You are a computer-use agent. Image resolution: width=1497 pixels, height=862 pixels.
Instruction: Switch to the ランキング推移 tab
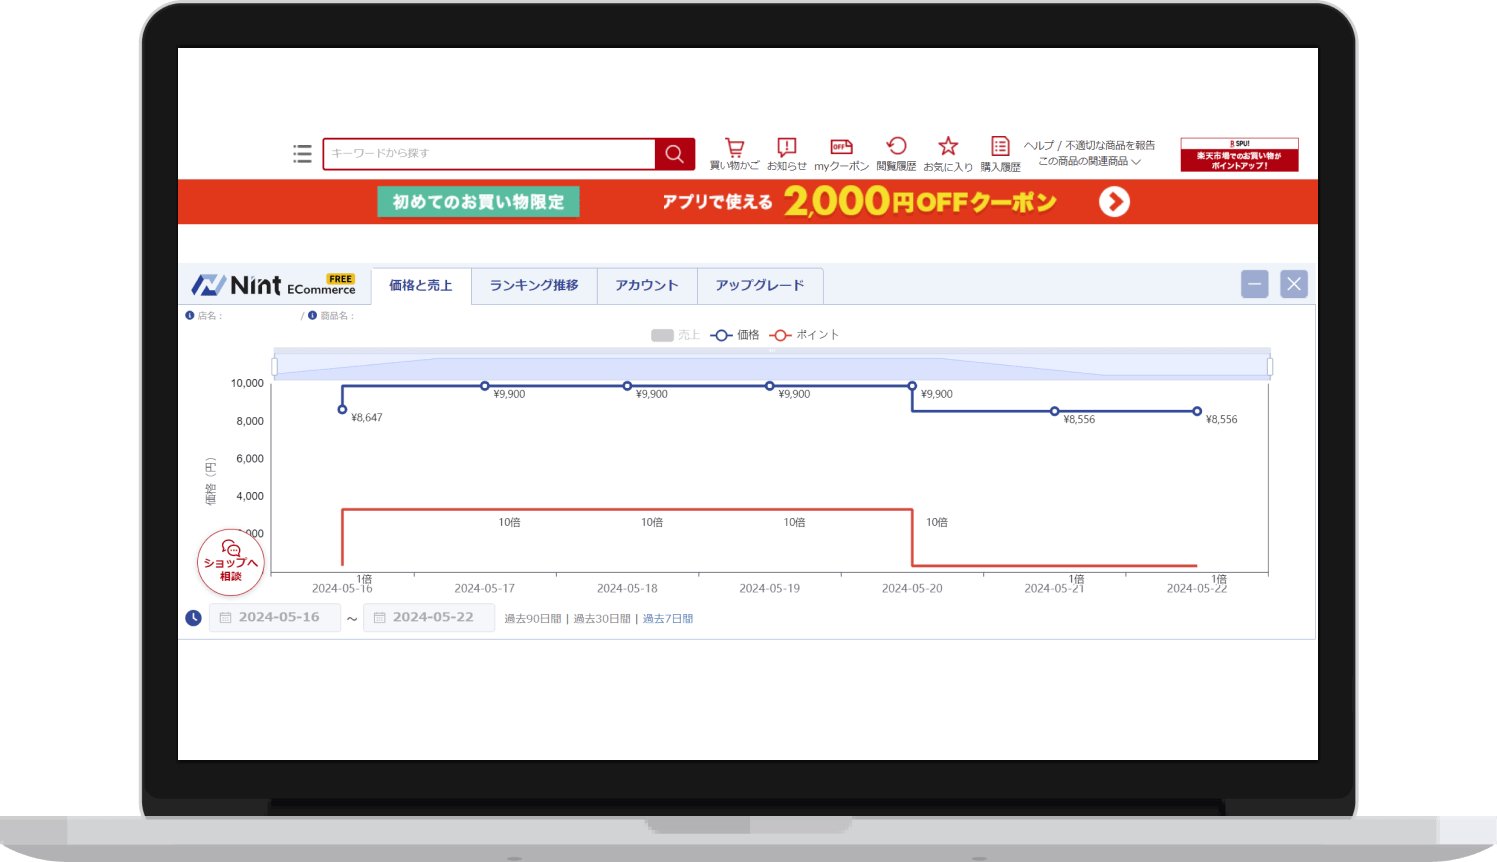534,286
